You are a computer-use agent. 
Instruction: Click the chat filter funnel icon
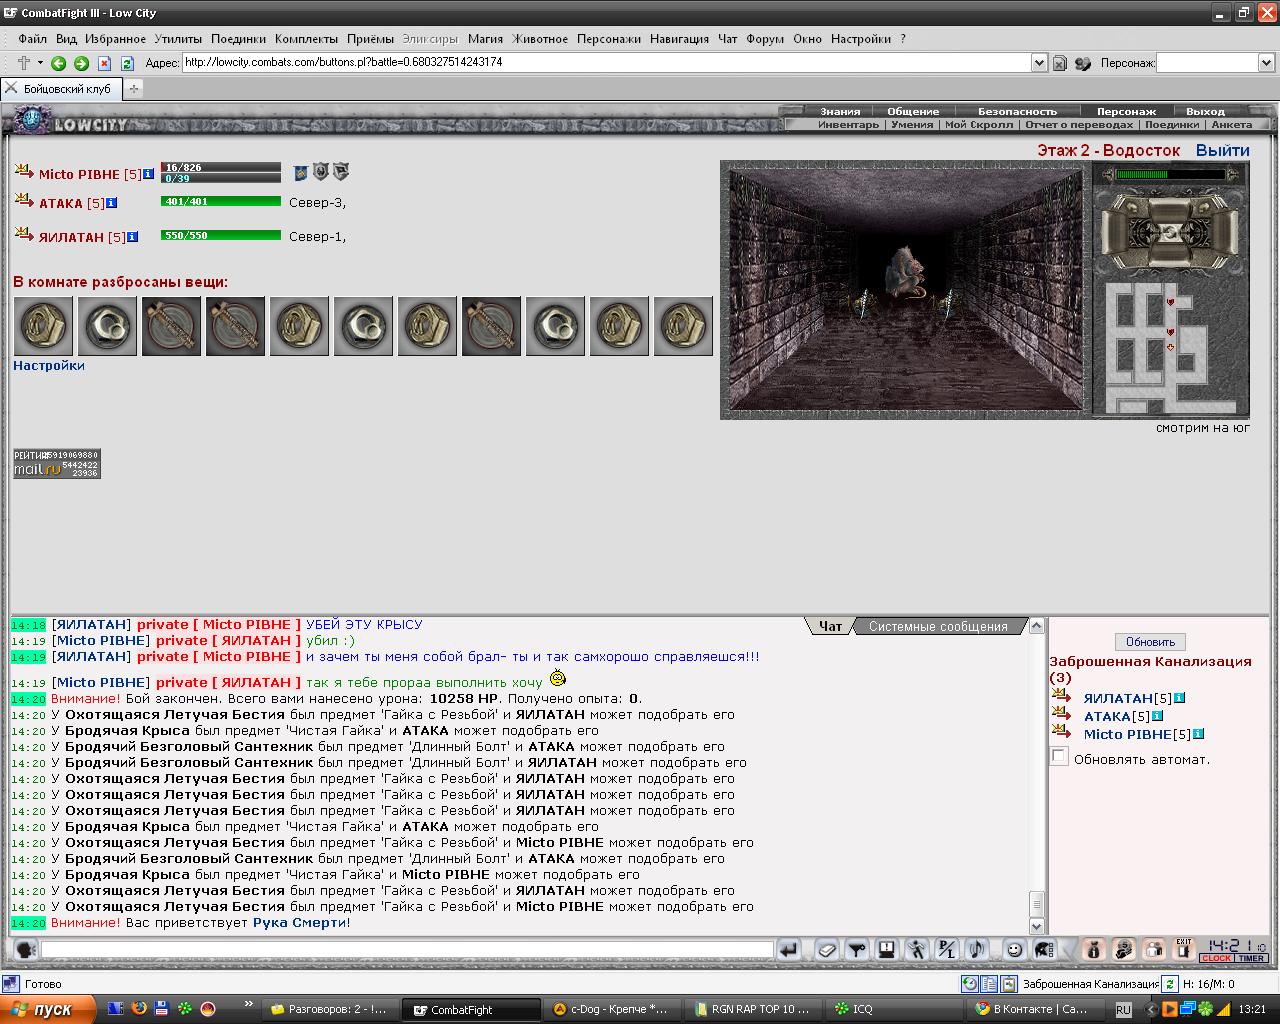click(x=856, y=950)
